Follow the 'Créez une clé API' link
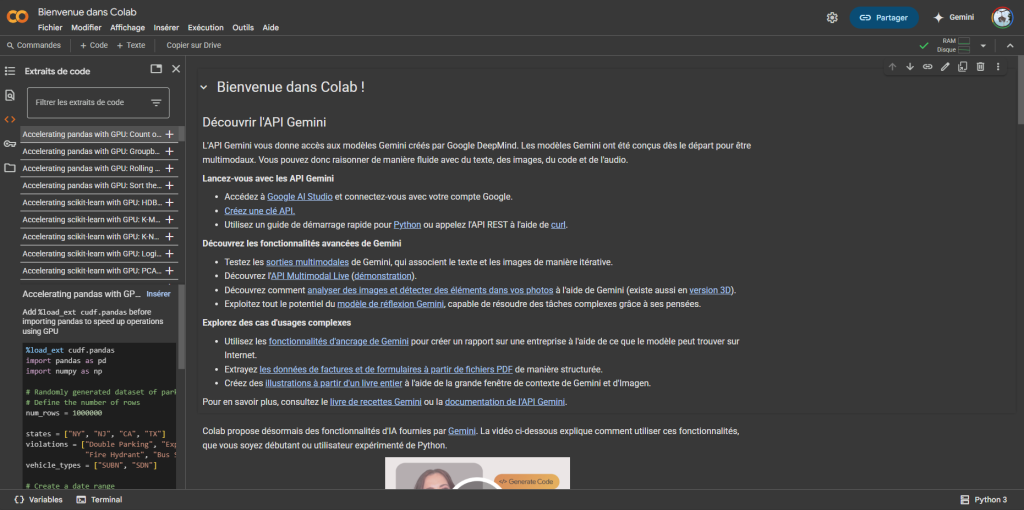This screenshot has height=510, width=1024. [260, 210]
